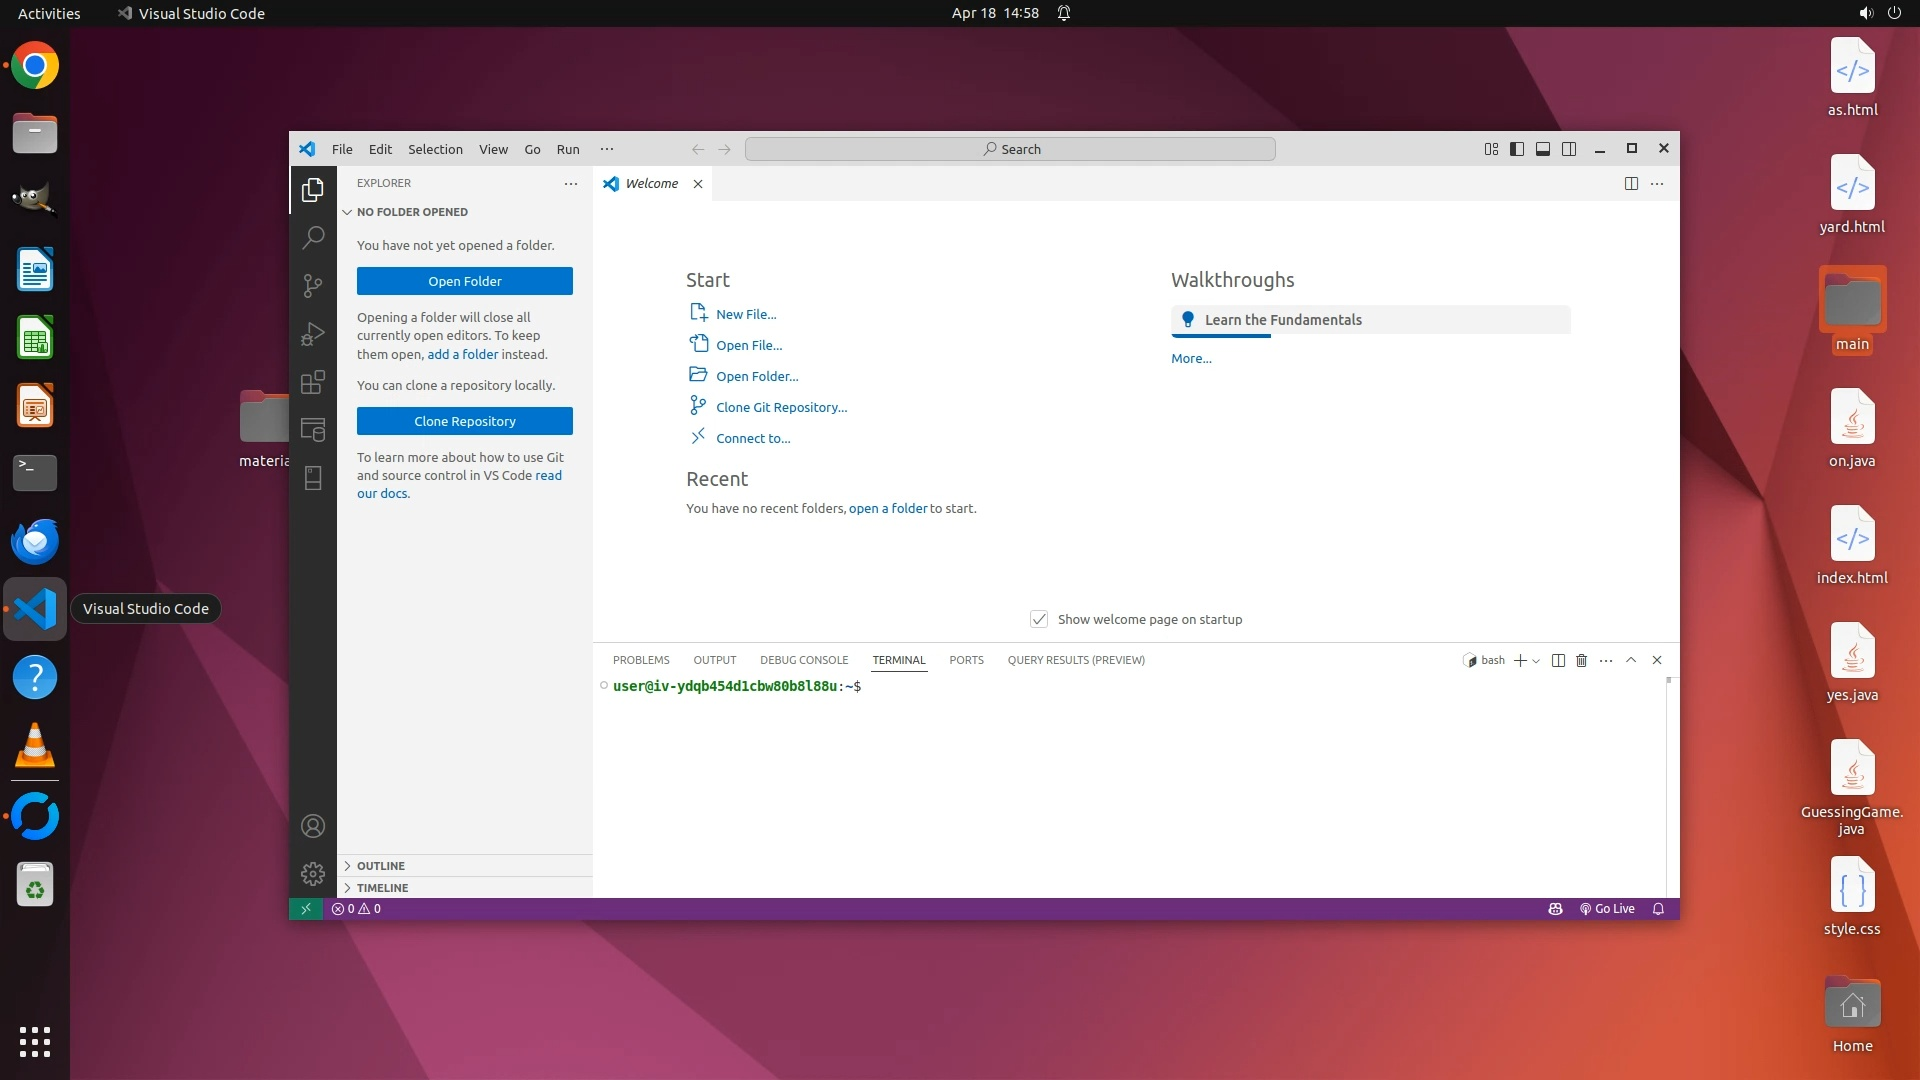Toggle bottom panel visibility in title bar
The height and width of the screenshot is (1080, 1920).
(x=1543, y=149)
